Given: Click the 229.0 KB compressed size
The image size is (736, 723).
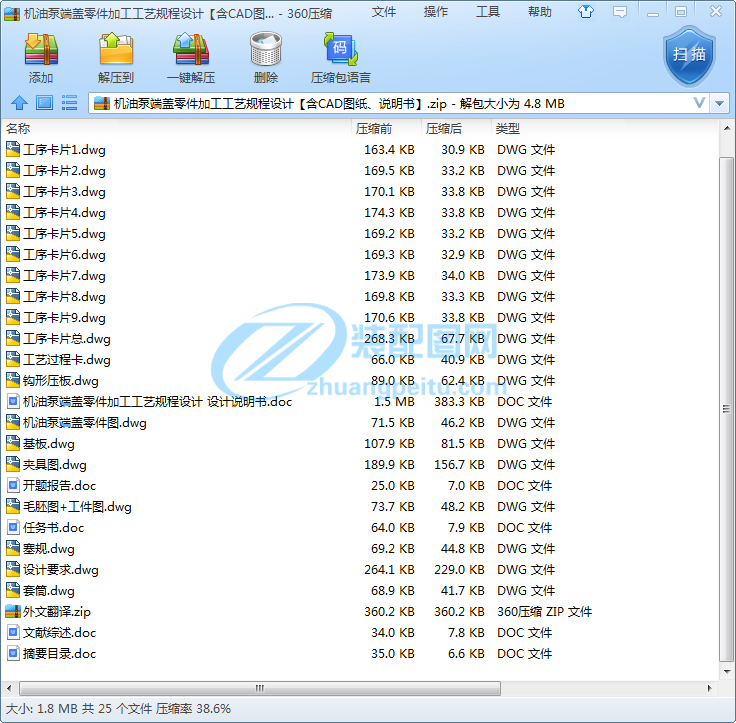Looking at the screenshot, I should 459,569.
